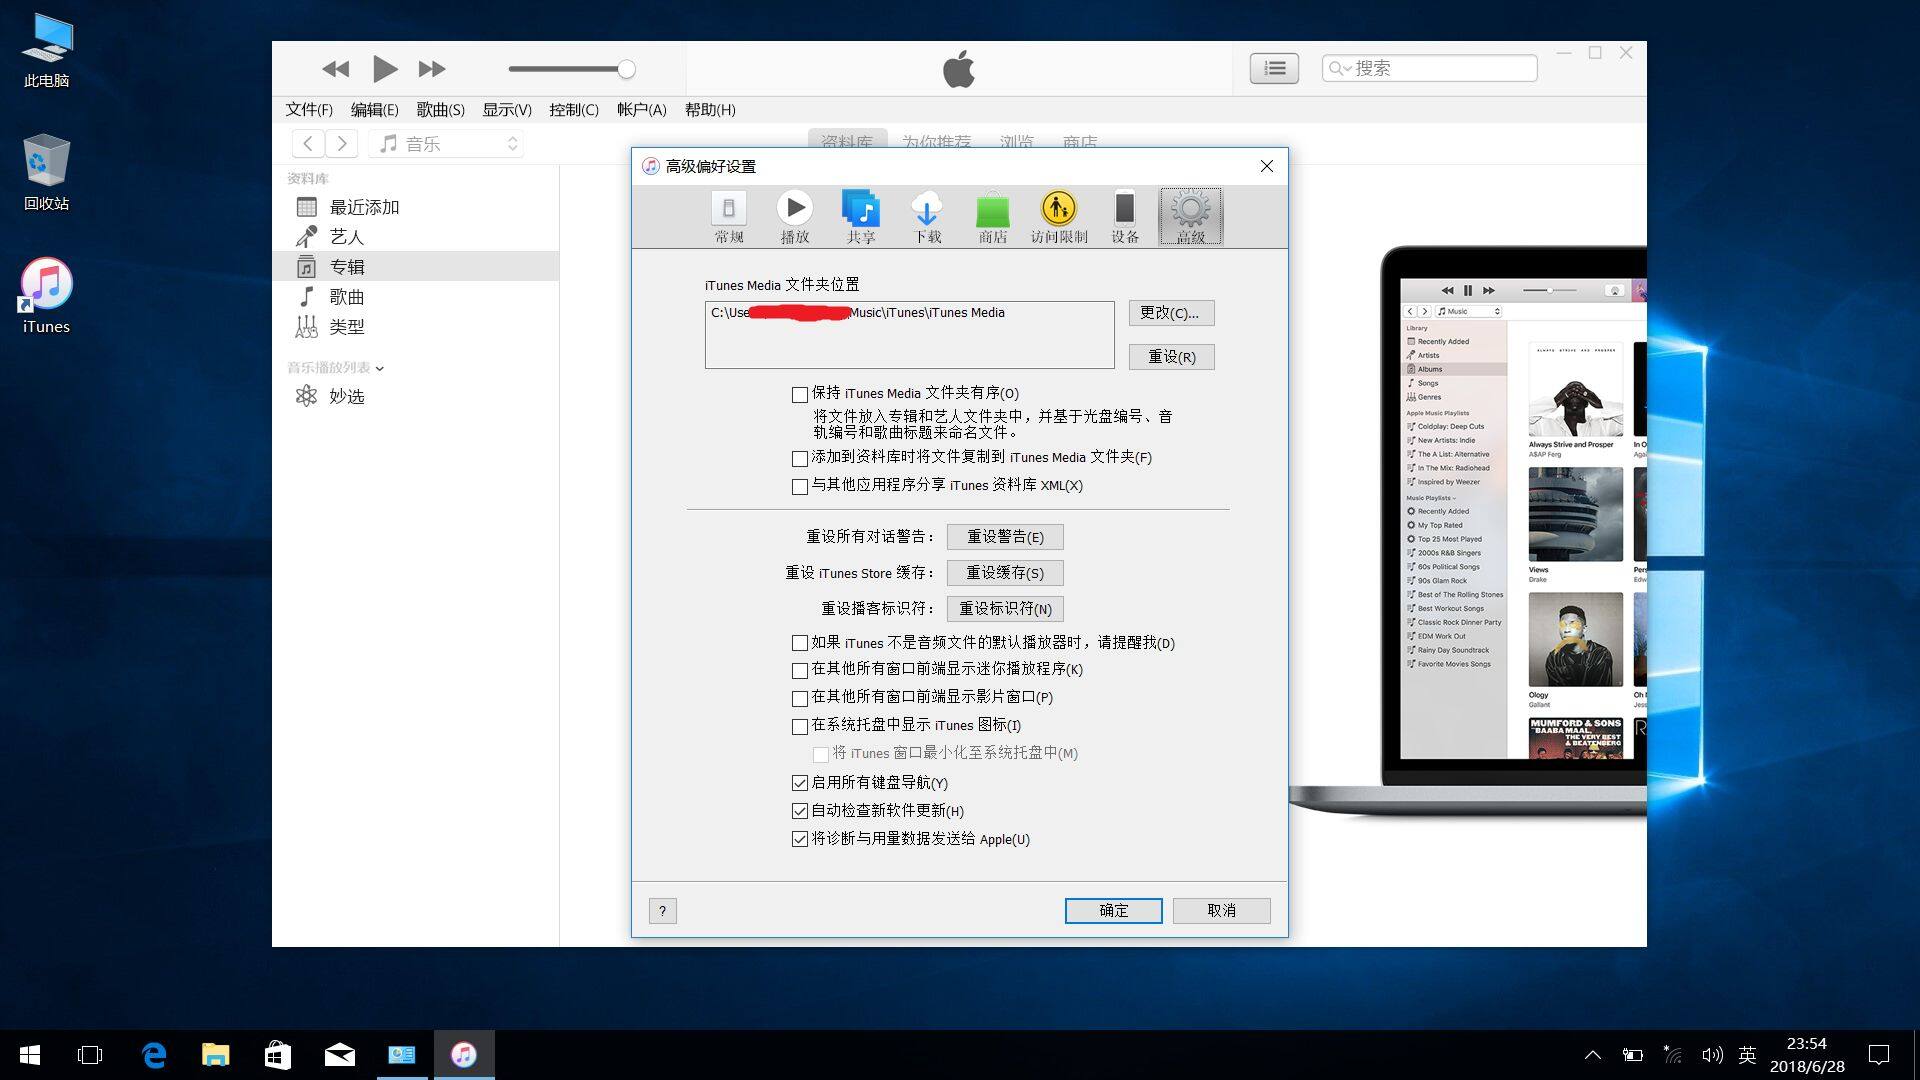
Task: Open the 设备 (Devices) preferences tab
Action: pyautogui.click(x=1125, y=217)
